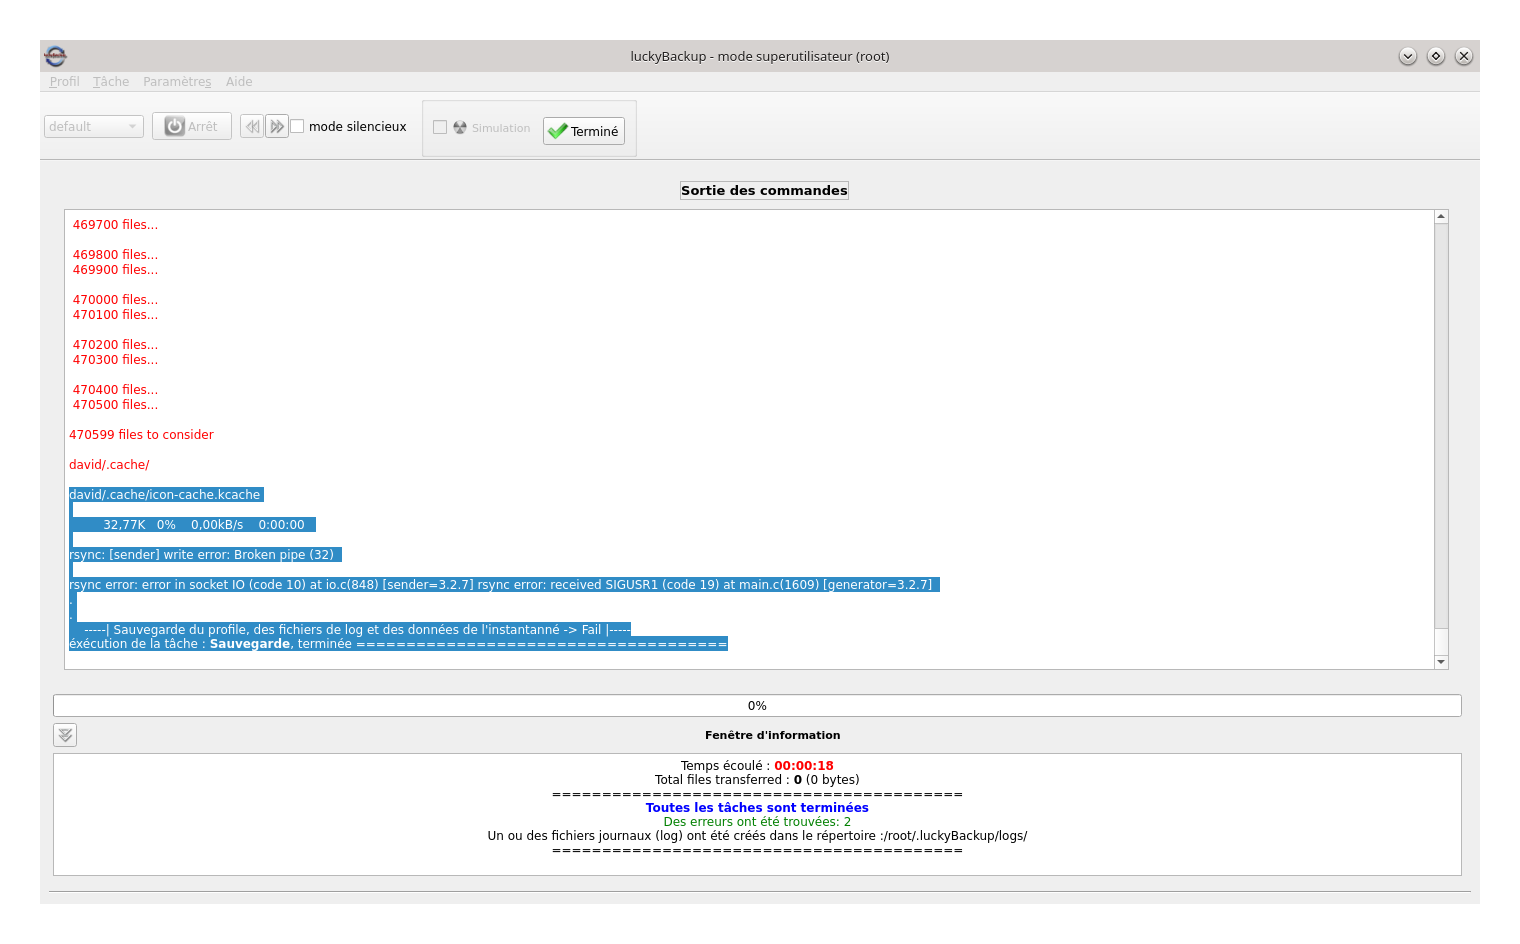
Task: Click scrollbar up arrow in command output
Action: tap(1441, 216)
